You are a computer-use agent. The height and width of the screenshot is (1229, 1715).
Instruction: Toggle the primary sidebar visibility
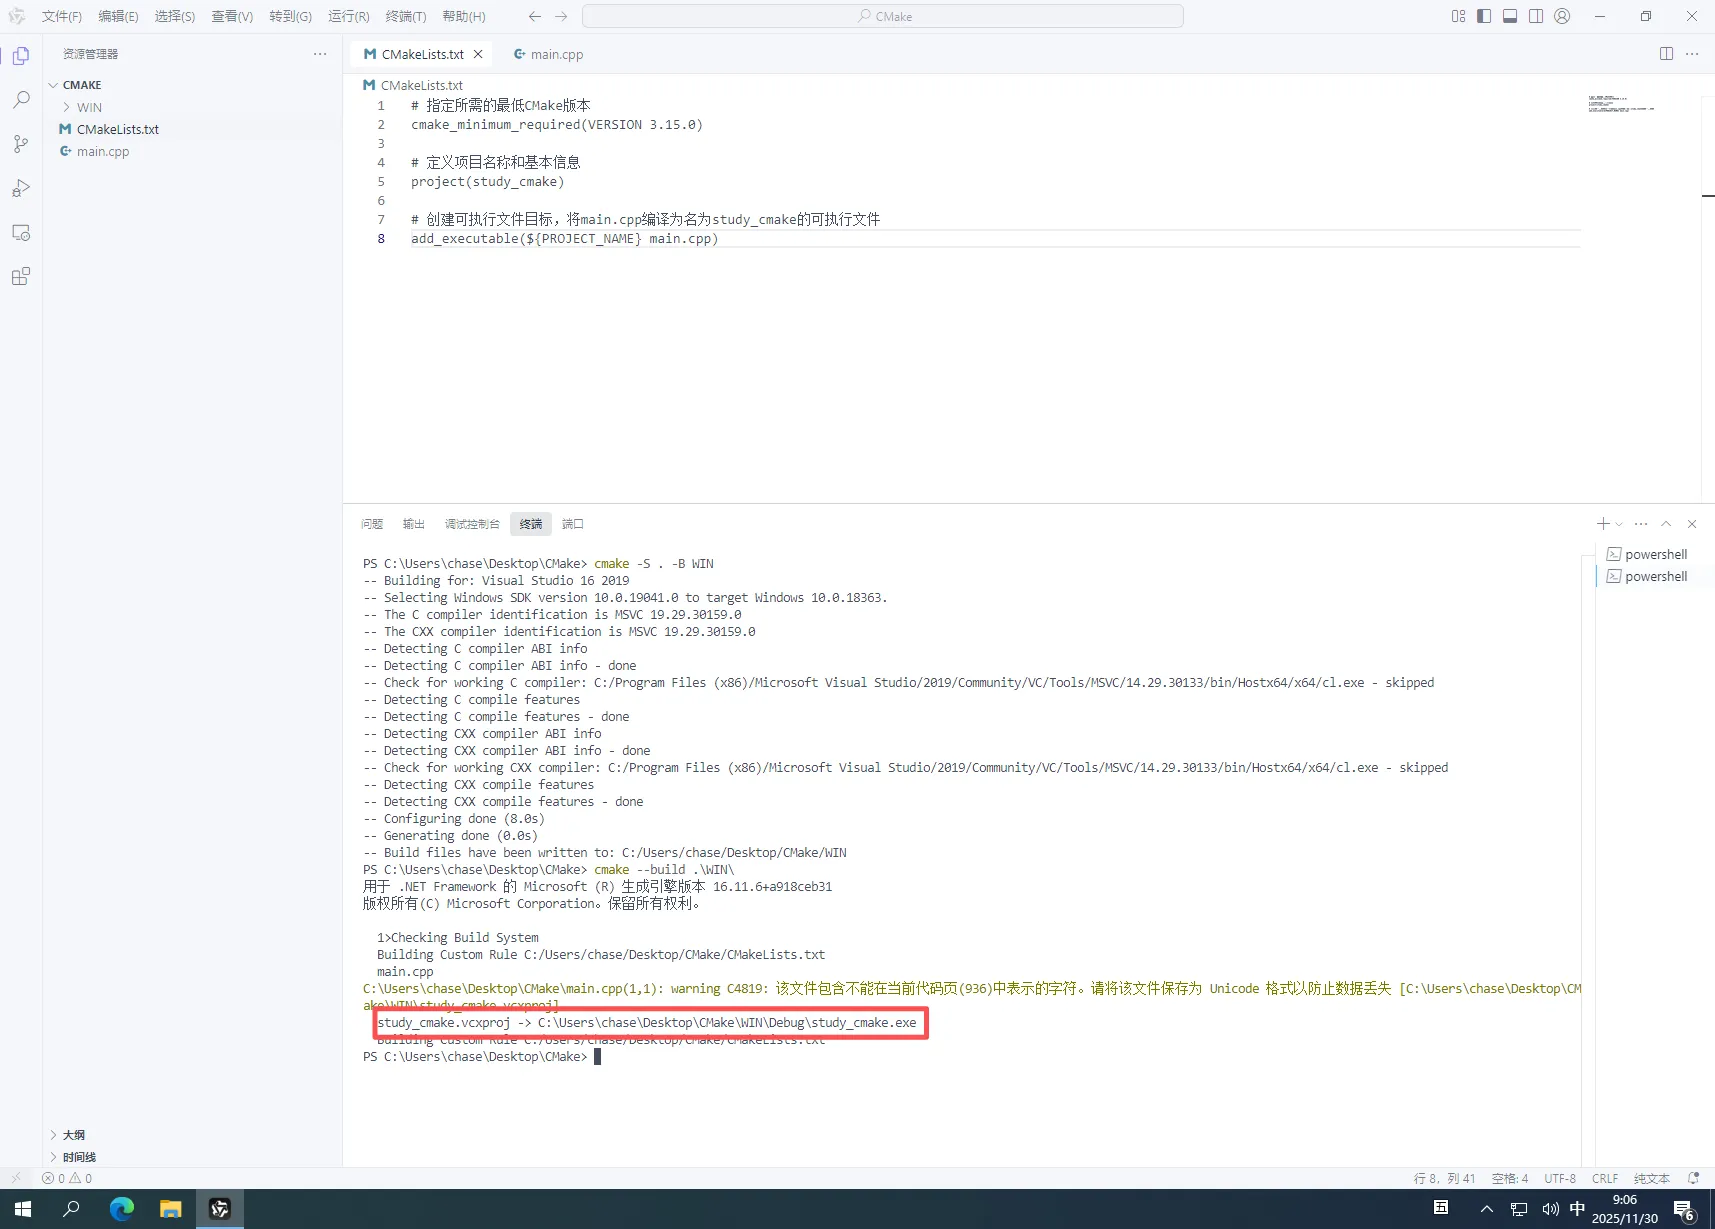(x=1484, y=16)
